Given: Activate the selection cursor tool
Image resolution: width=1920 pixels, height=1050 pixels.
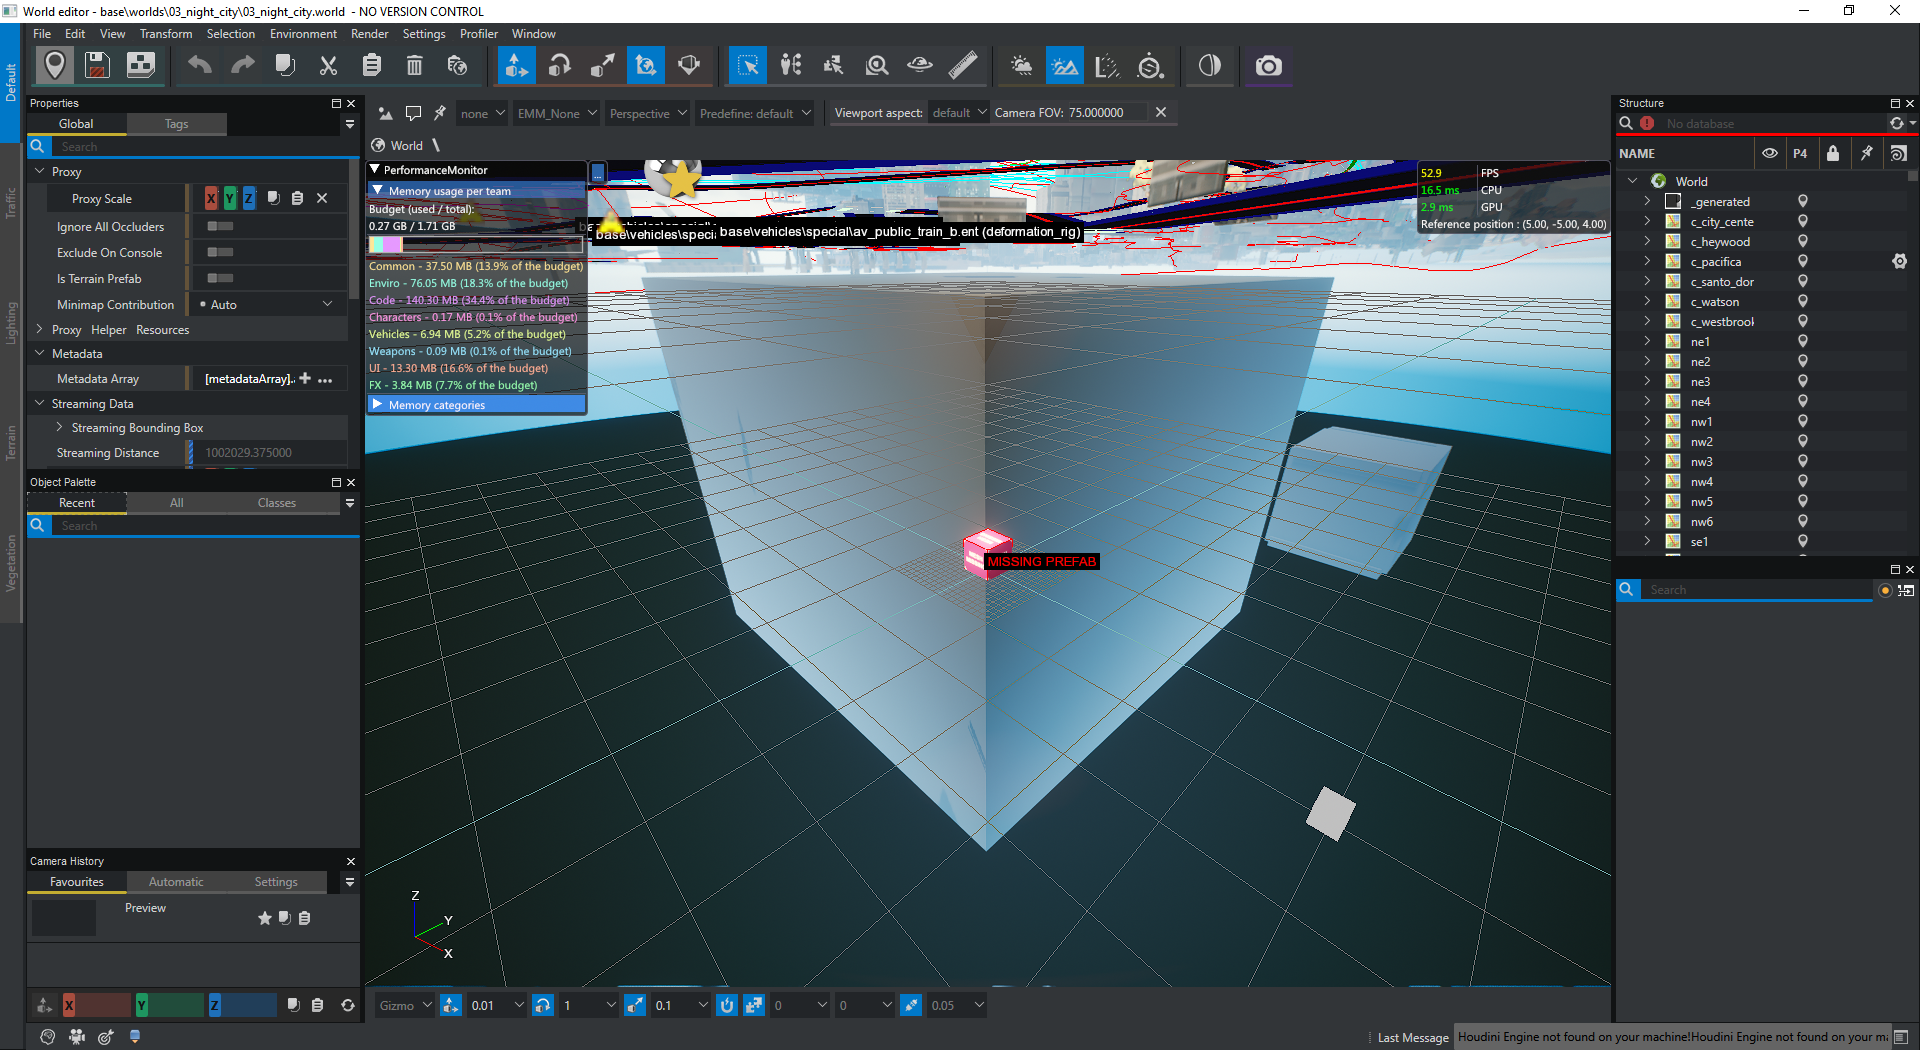Looking at the screenshot, I should tap(748, 66).
